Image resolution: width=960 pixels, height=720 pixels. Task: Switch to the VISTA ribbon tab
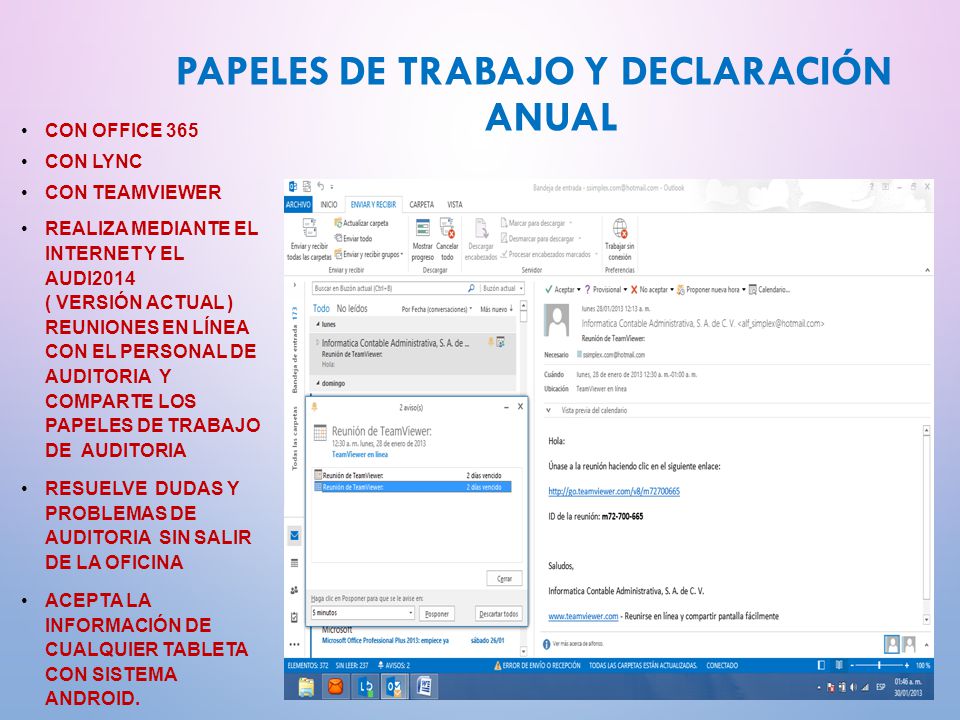(455, 204)
